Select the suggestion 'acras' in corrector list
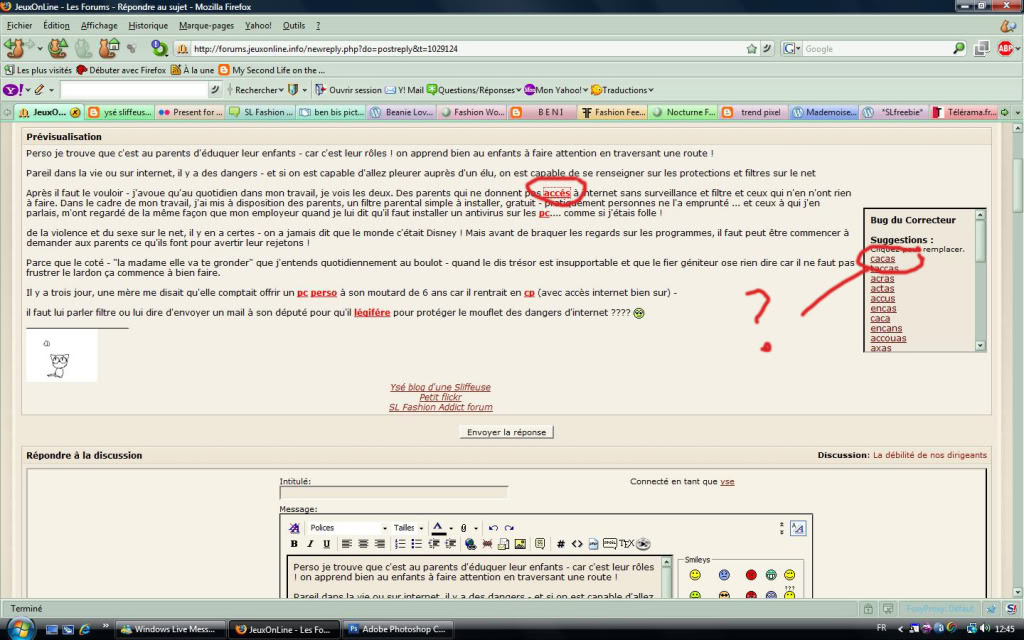 [x=882, y=279]
